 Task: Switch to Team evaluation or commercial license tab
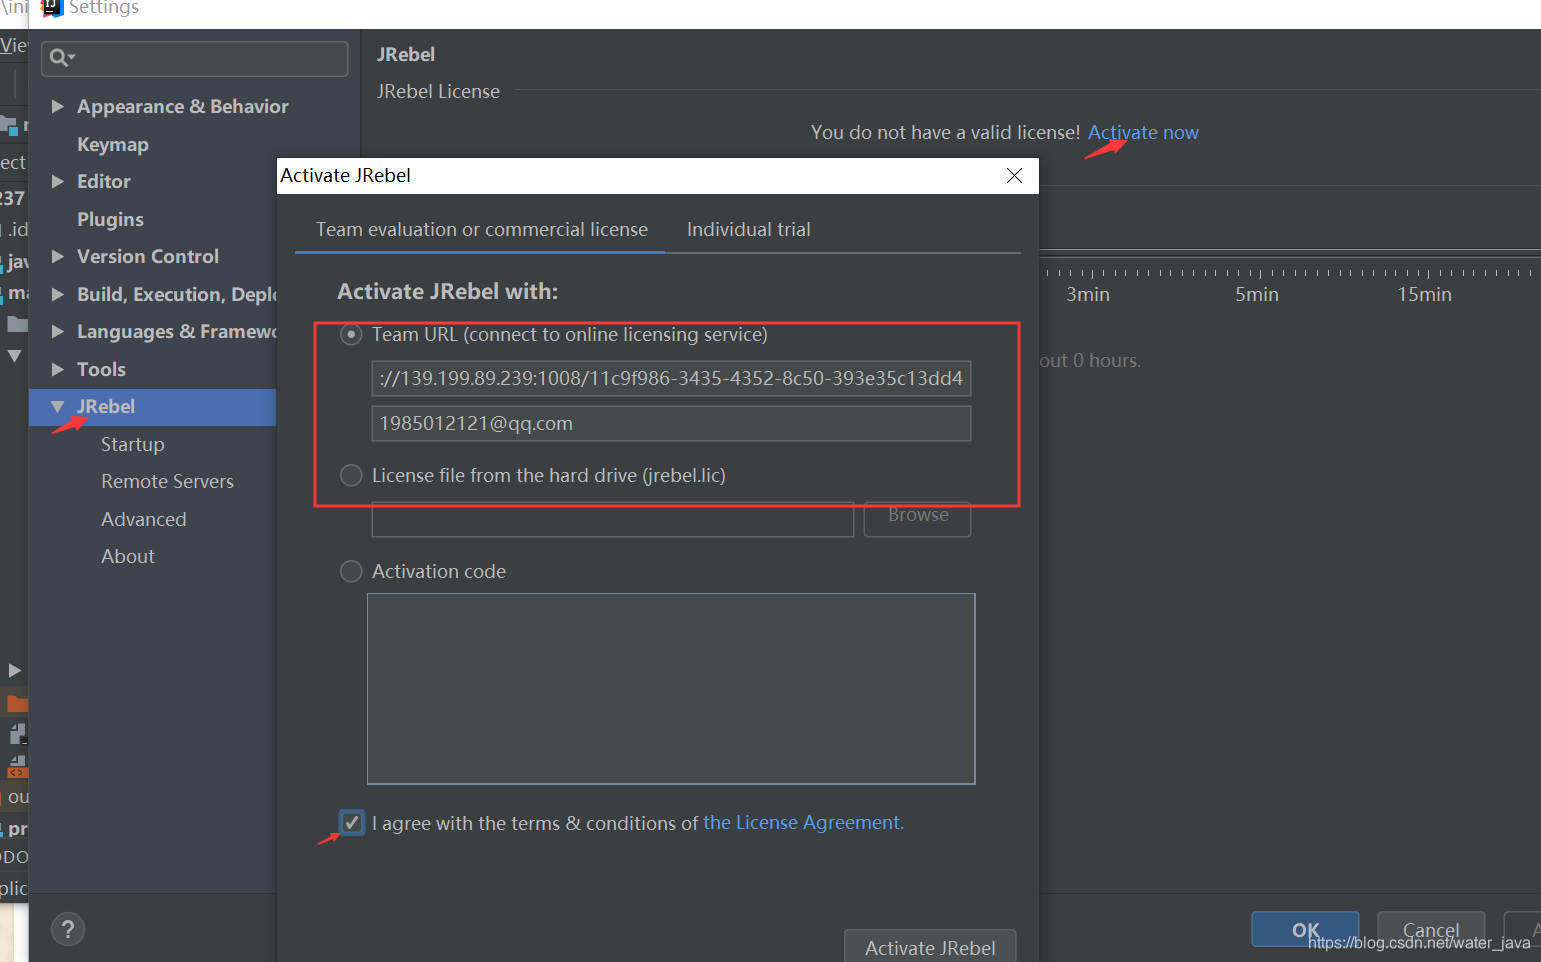pos(481,230)
